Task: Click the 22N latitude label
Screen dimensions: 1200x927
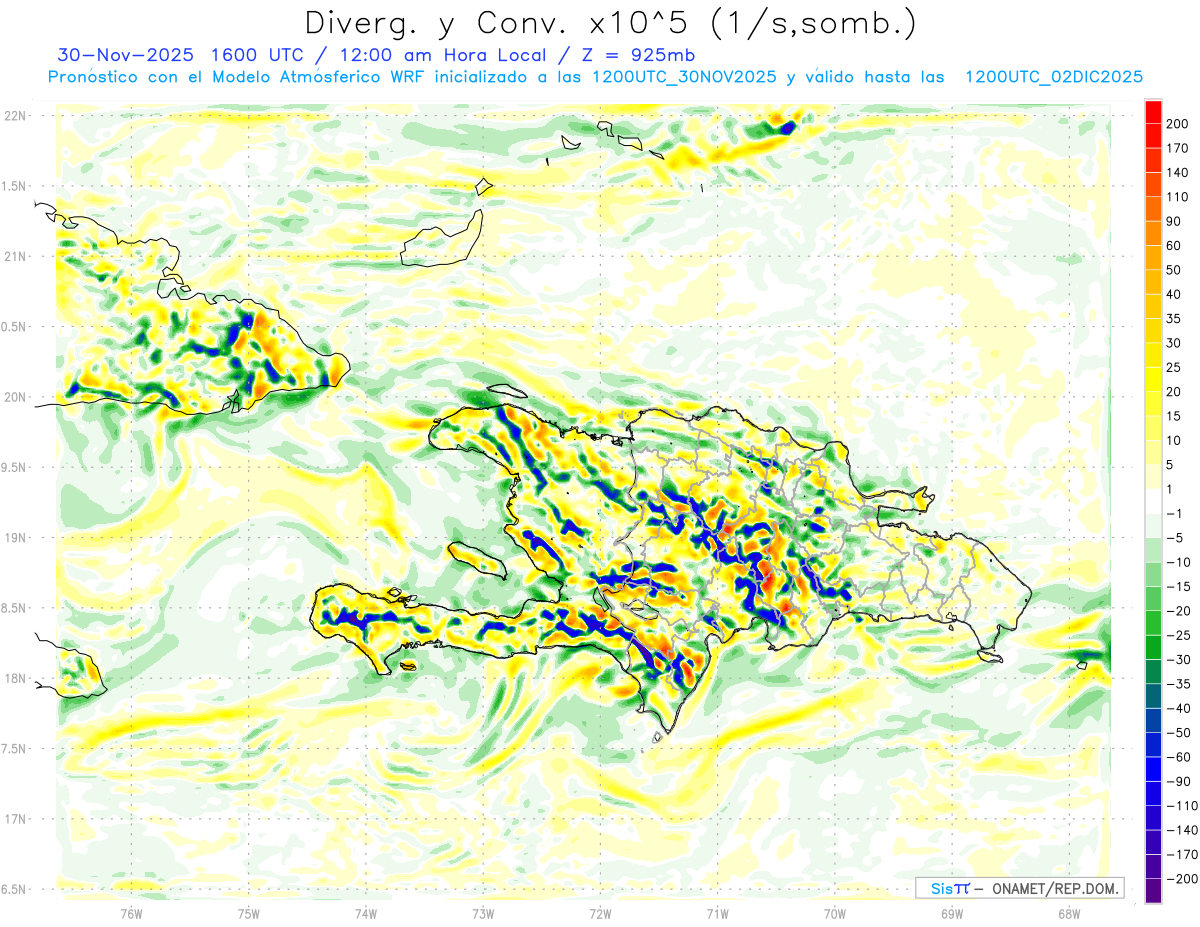Action: point(14,115)
